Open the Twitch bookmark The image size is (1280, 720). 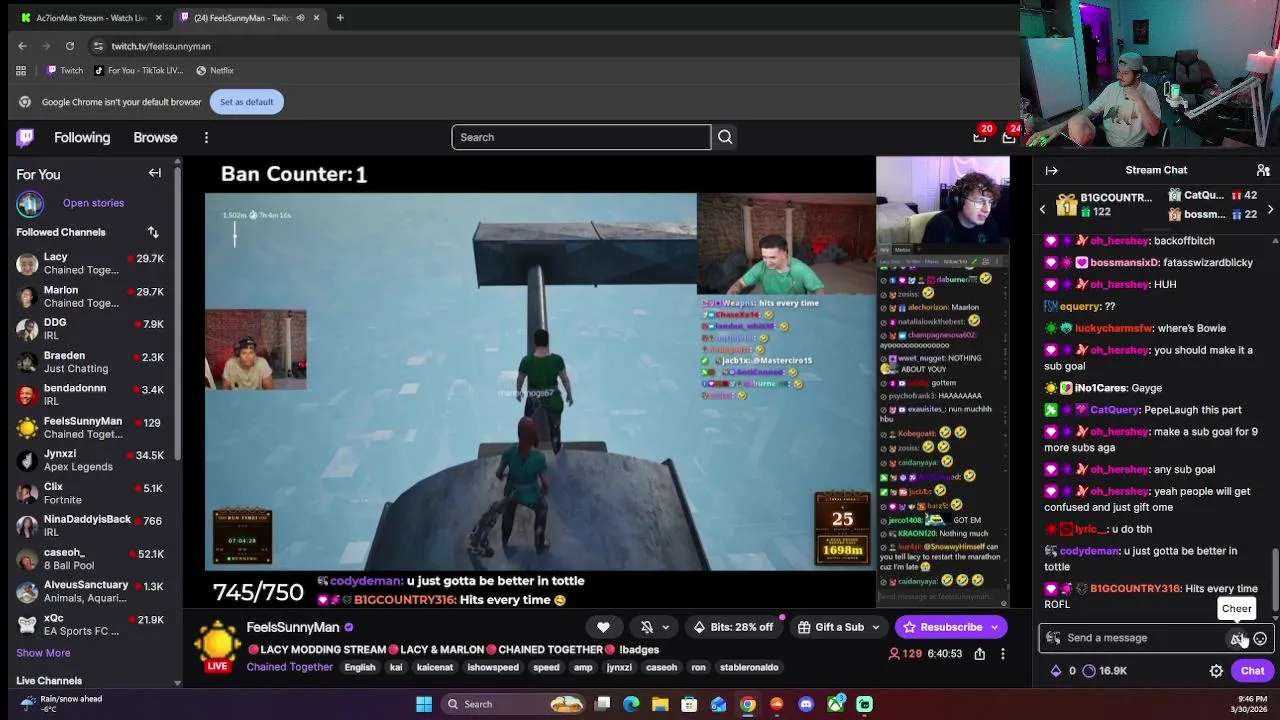(65, 70)
